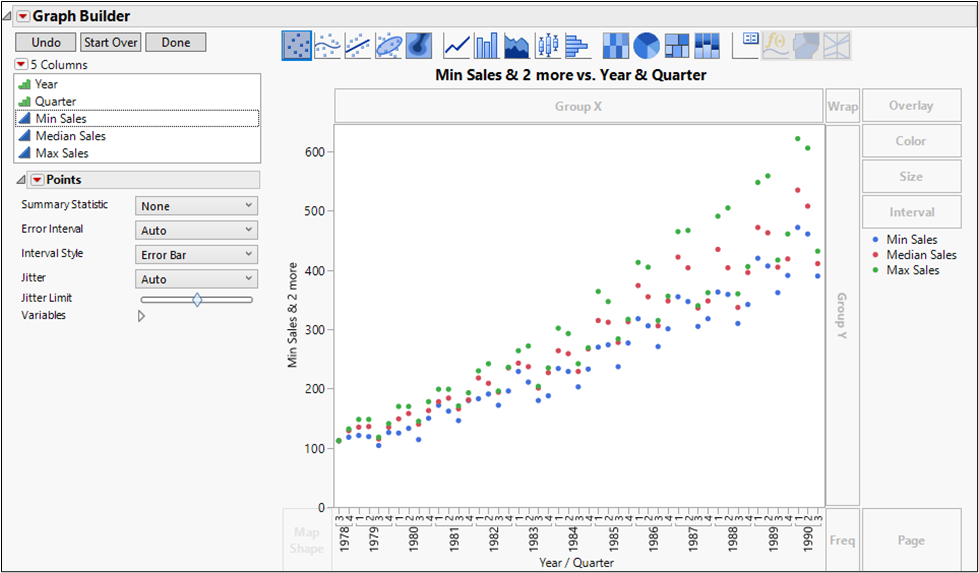Select the Area chart icon
979x573 pixels.
pyautogui.click(x=517, y=45)
